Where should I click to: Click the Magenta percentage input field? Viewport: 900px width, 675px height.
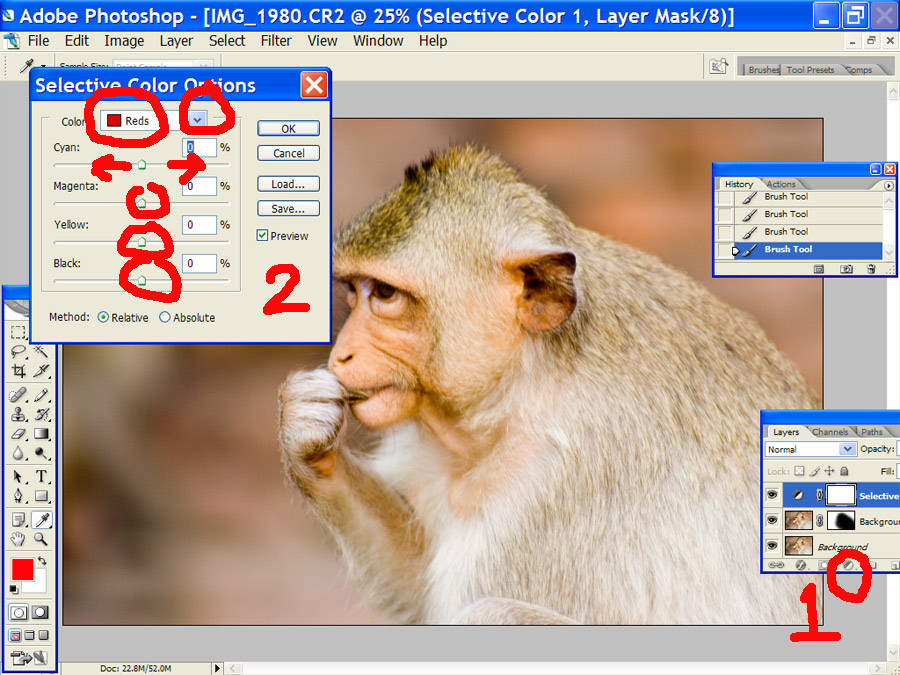(200, 186)
